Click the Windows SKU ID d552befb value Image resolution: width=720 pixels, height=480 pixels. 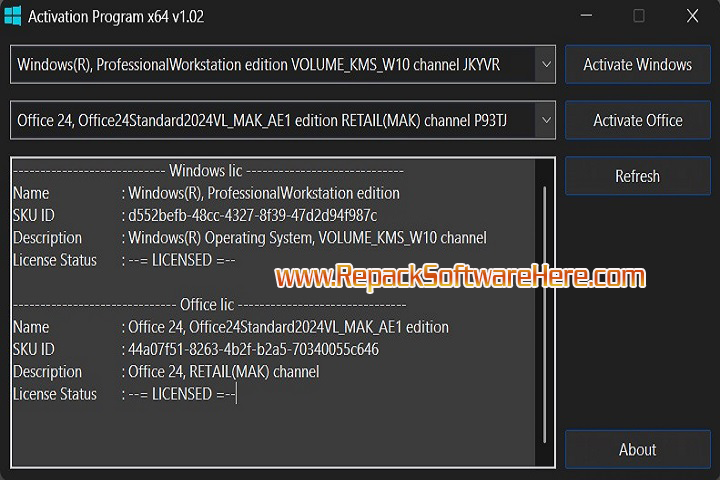[x=253, y=215]
